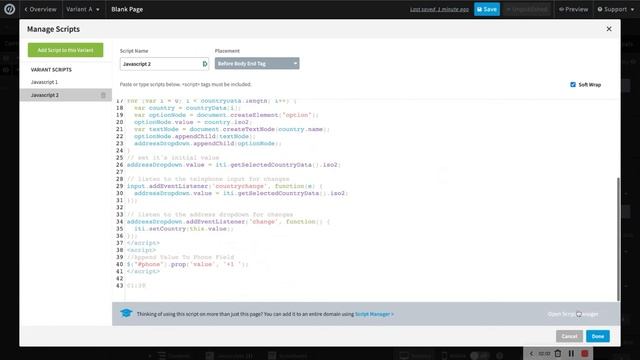Stop recording with red button
Image resolution: width=640 pixels, height=360 pixels.
584,353
